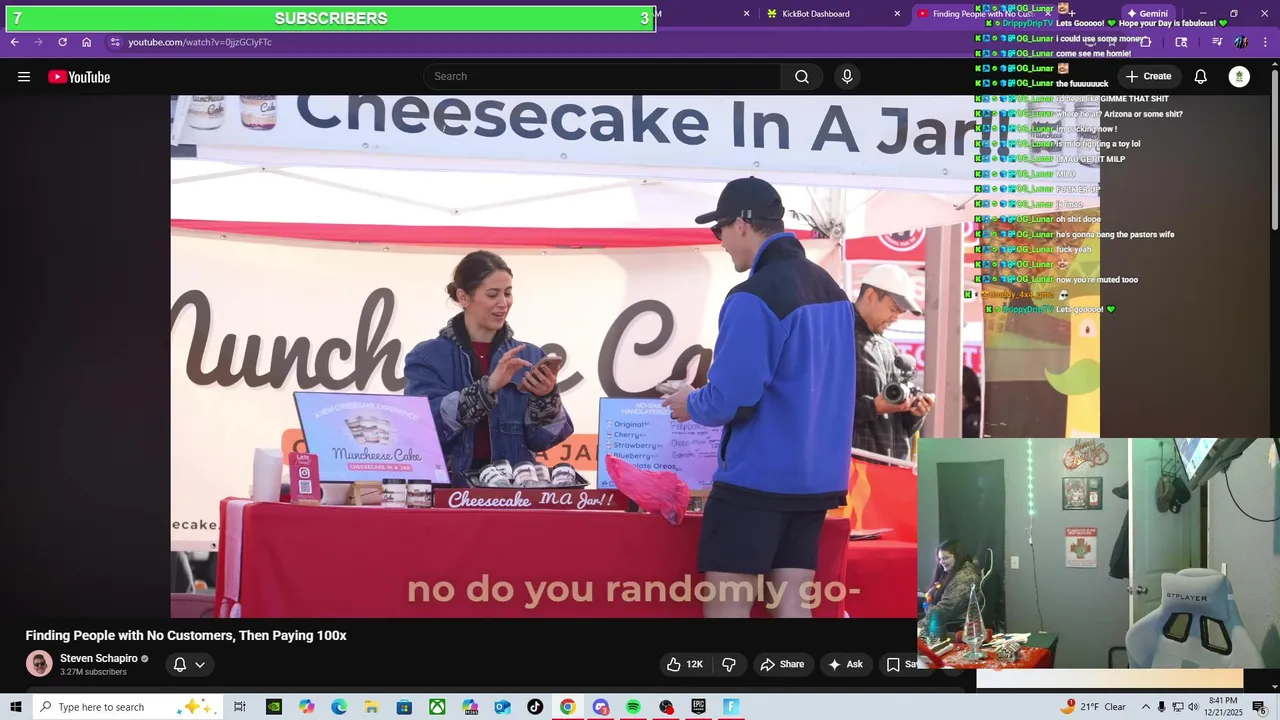Open Steven Schapiro channel name link
Viewport: 1280px width, 720px height.
99,658
